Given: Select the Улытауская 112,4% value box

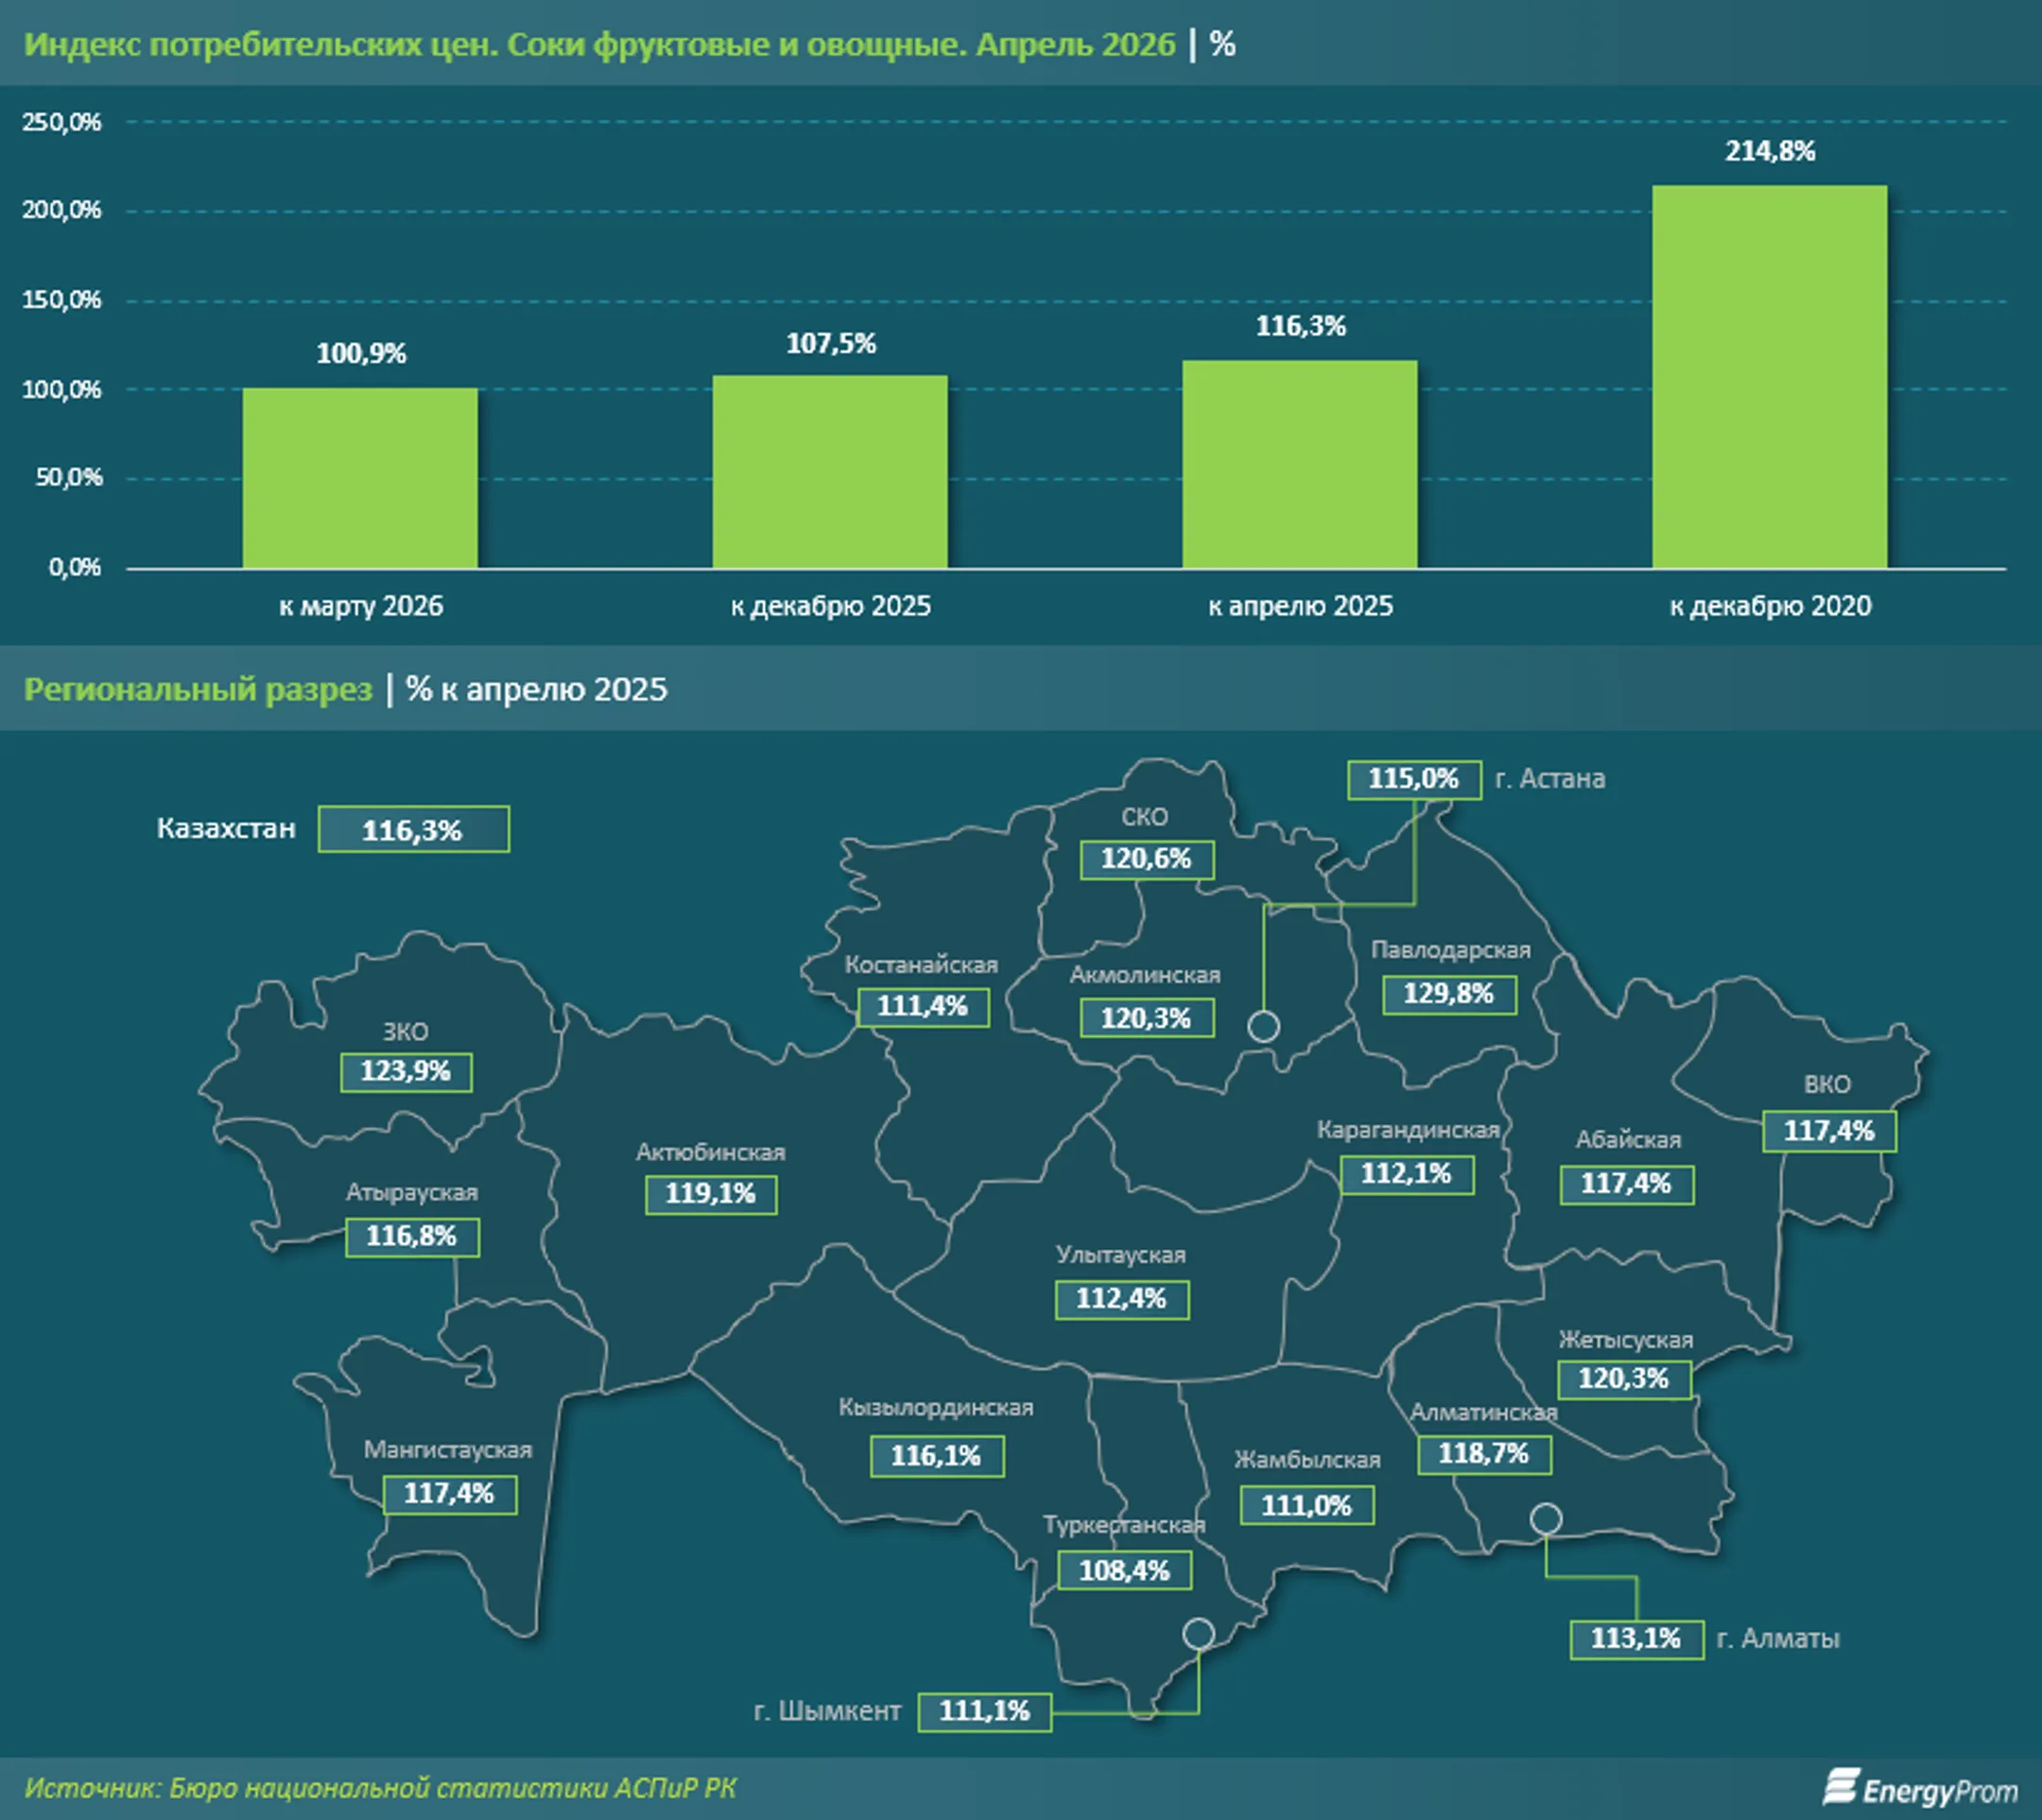Looking at the screenshot, I should [1122, 1299].
